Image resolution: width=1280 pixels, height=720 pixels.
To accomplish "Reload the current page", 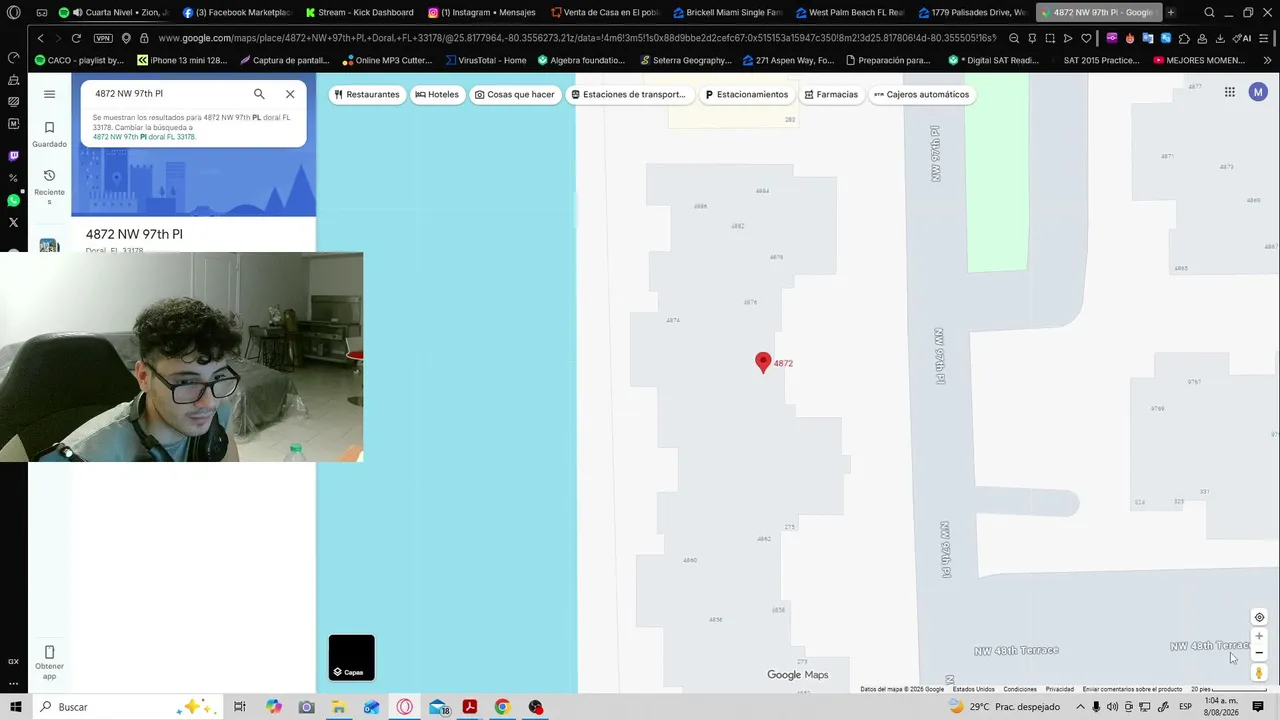I will pyautogui.click(x=76, y=38).
